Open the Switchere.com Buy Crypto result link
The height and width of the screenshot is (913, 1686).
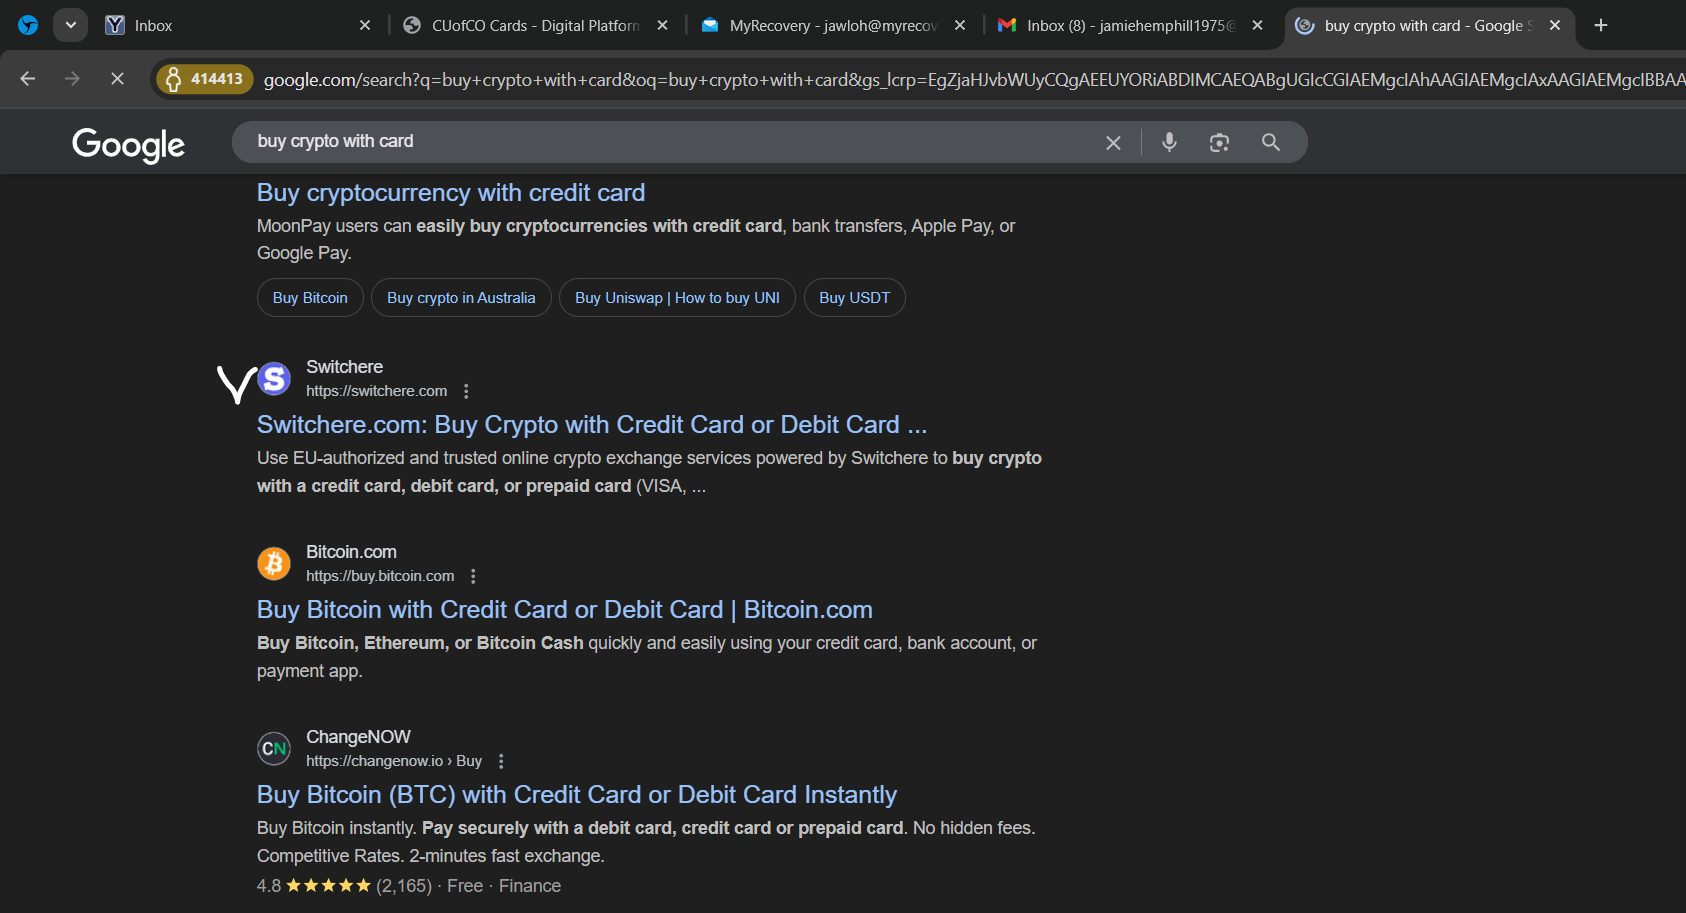591,425
